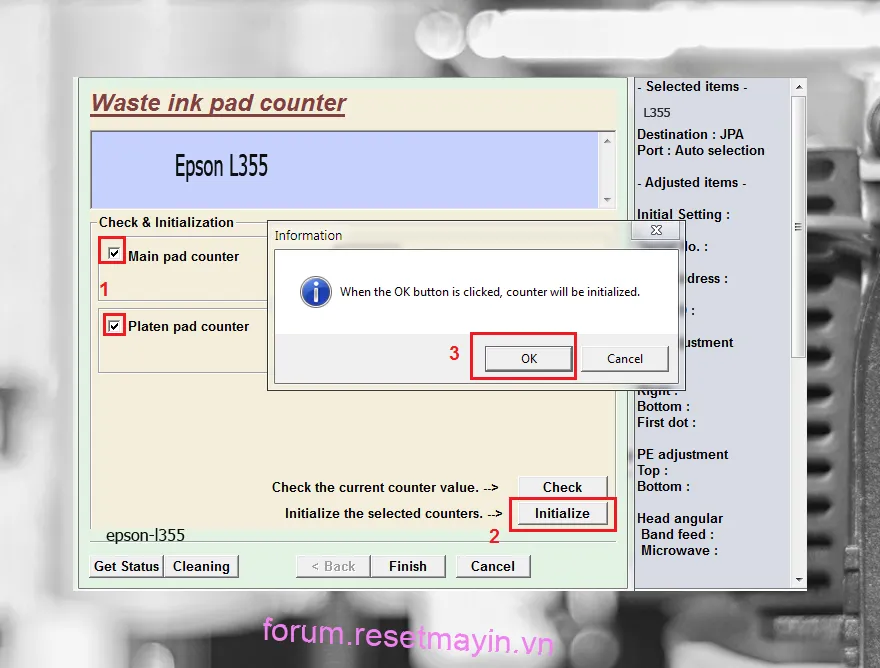Click the disabled Back button
This screenshot has height=668, width=880.
[333, 566]
